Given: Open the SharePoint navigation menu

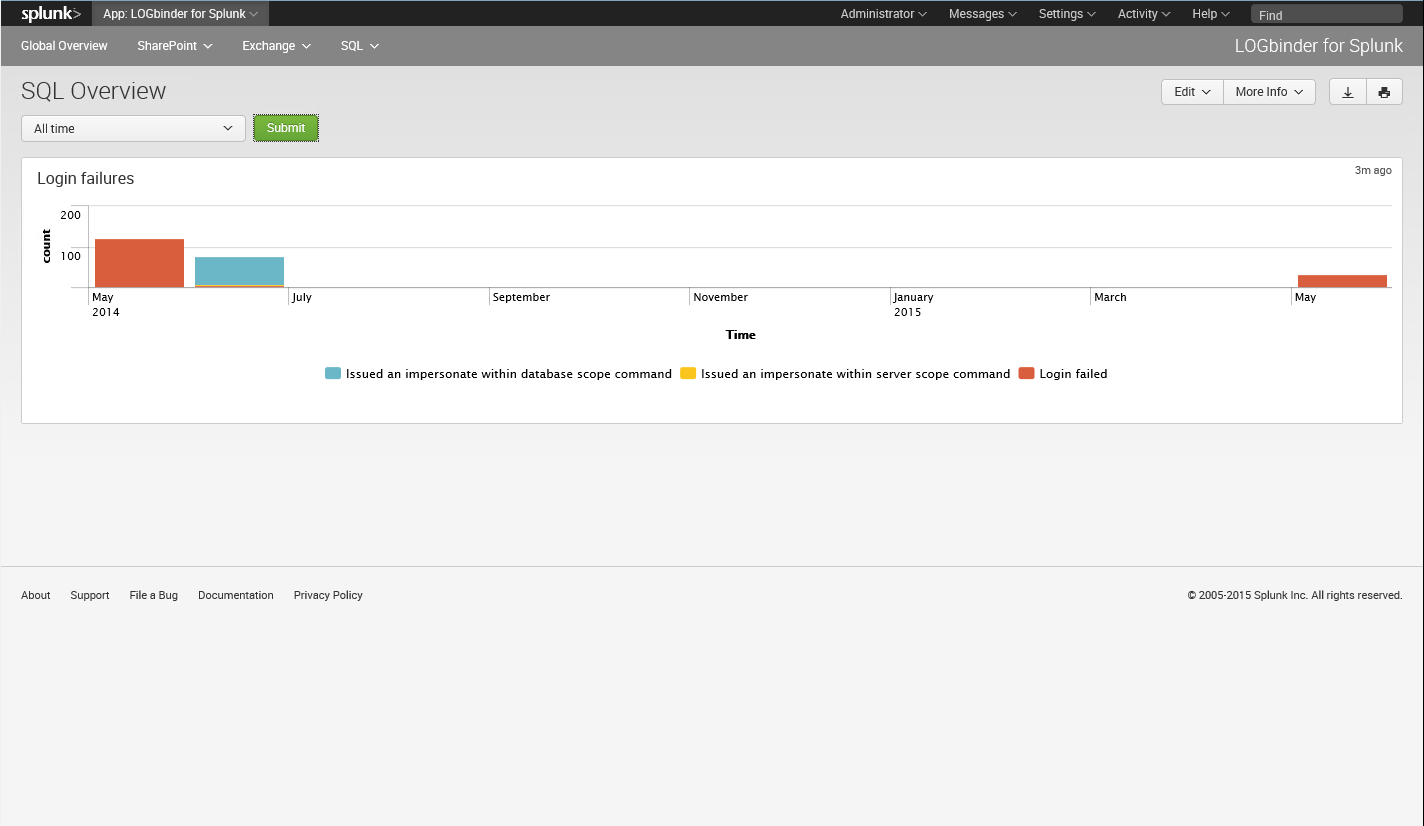Looking at the screenshot, I should [175, 46].
